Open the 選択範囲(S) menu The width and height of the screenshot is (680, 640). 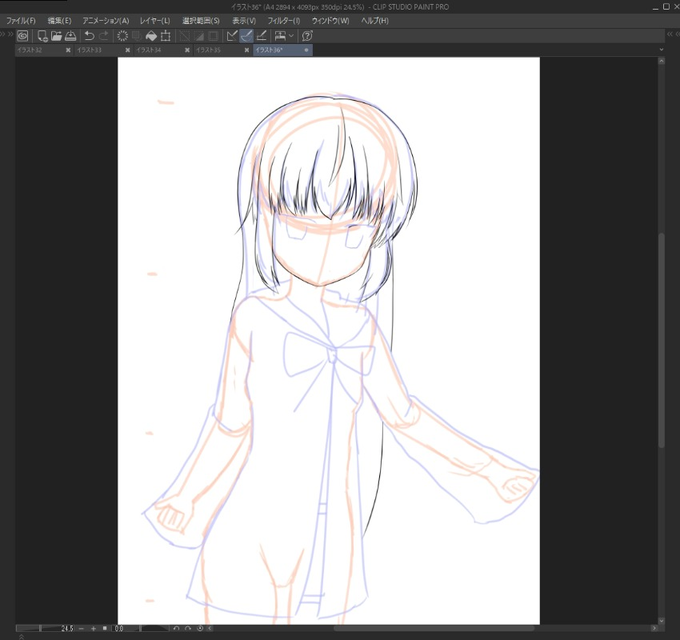click(201, 21)
